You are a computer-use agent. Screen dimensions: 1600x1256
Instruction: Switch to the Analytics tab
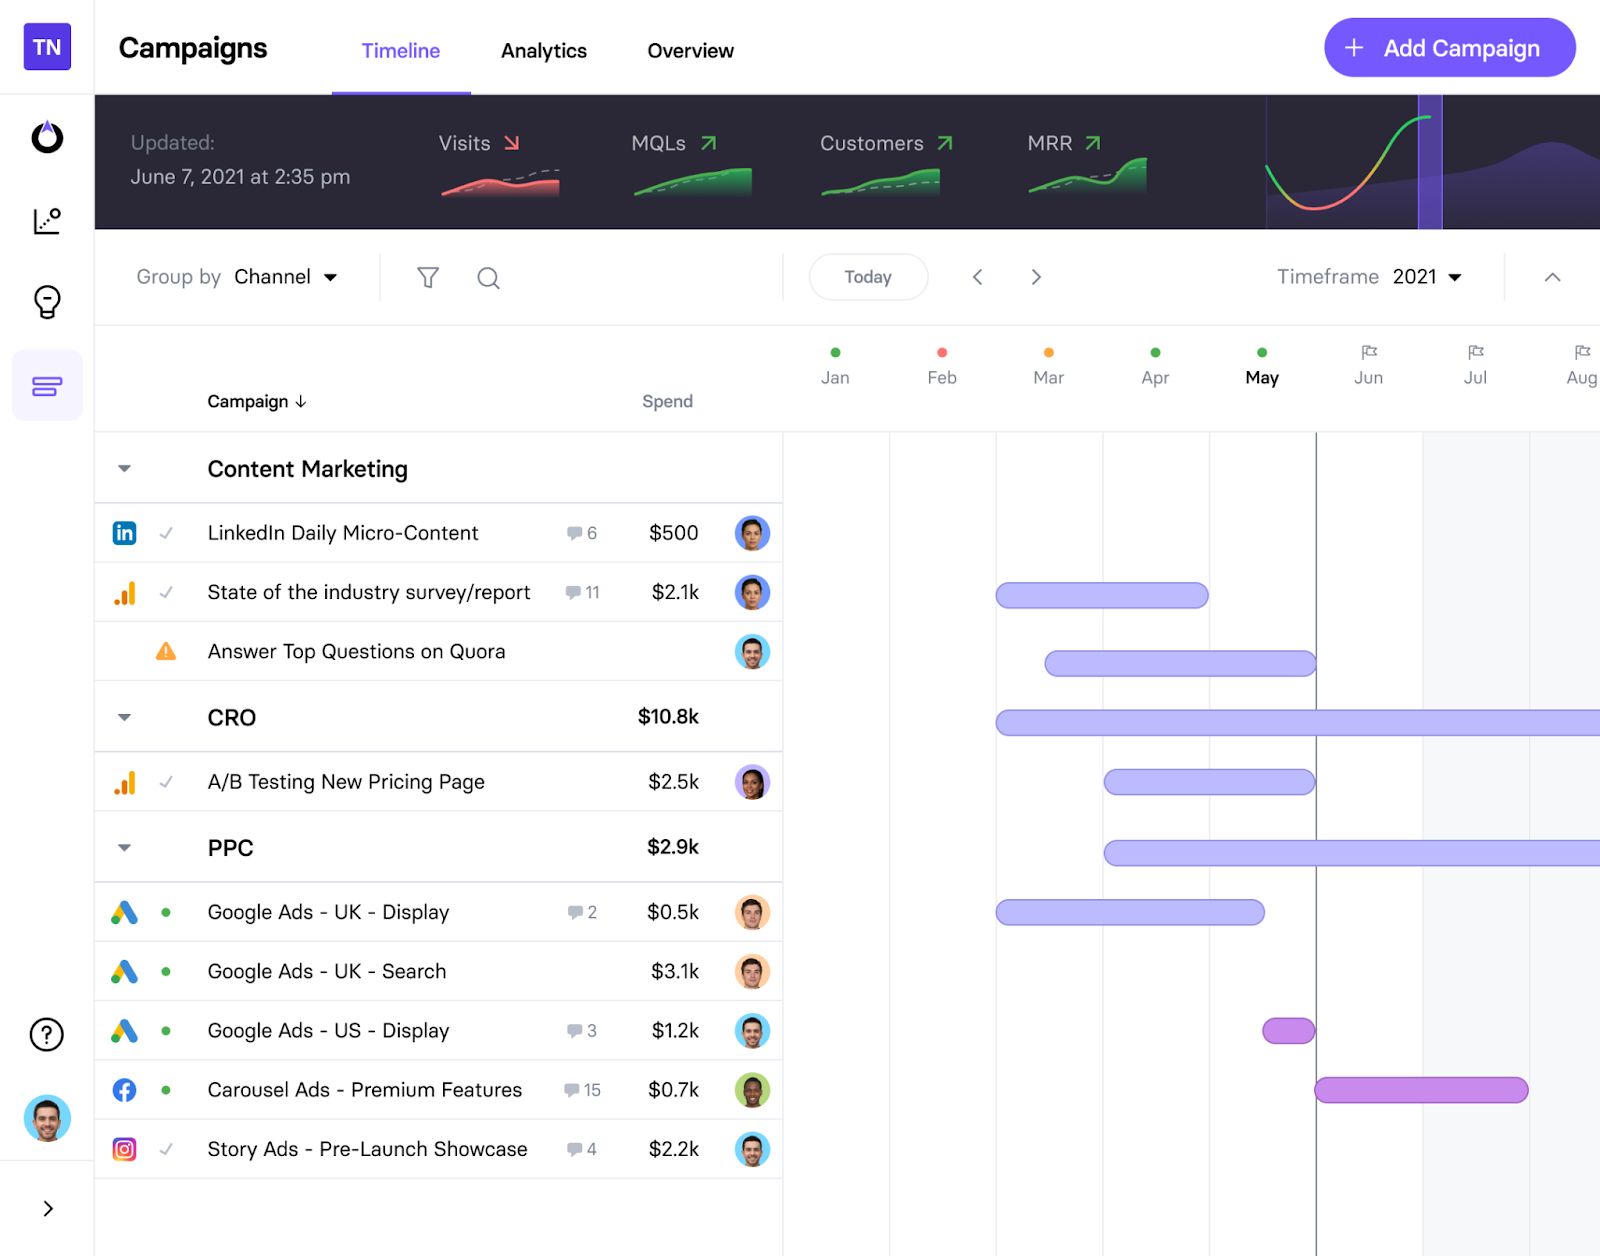click(x=544, y=50)
